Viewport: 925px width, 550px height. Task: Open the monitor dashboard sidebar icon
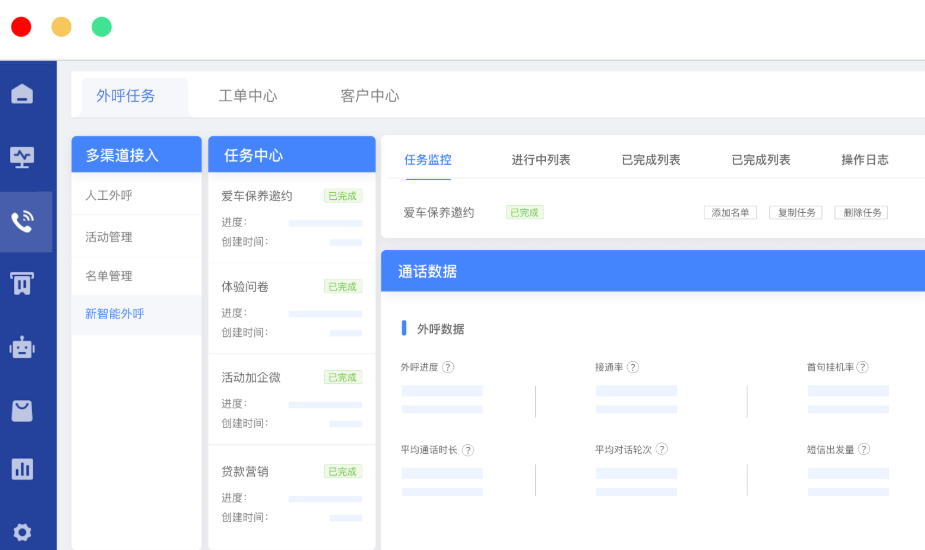(x=22, y=157)
